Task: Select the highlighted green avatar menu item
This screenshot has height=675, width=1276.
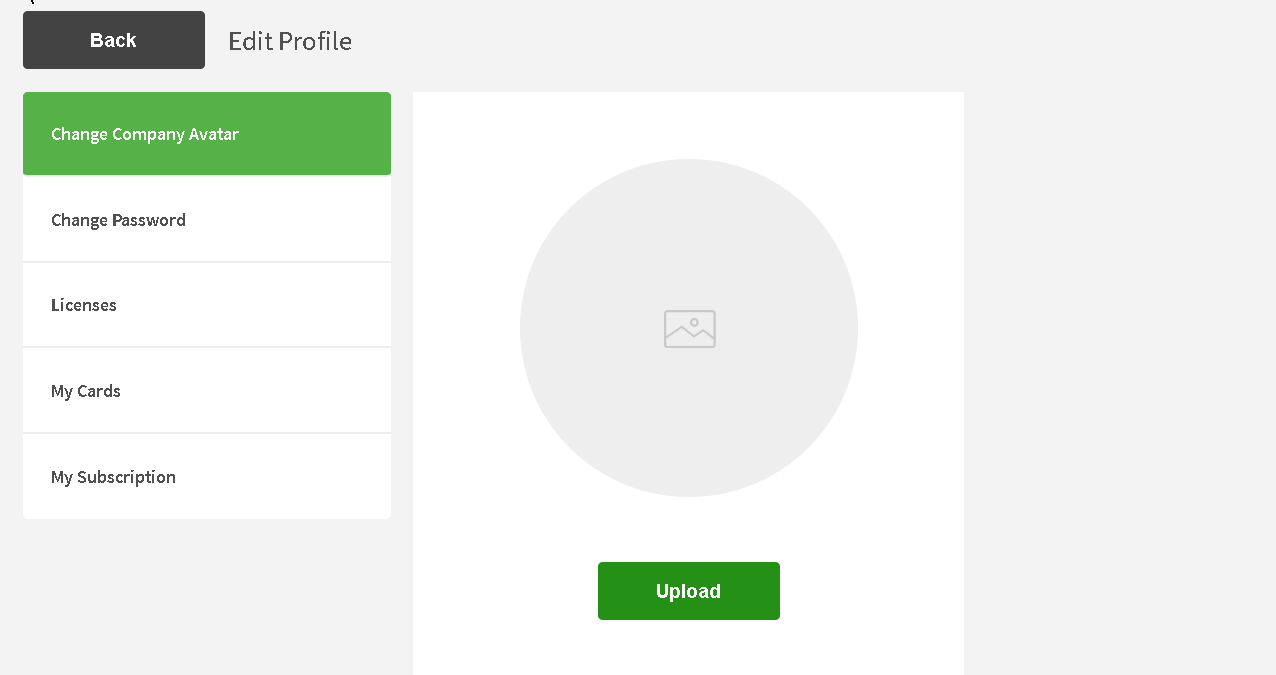Action: 207,134
